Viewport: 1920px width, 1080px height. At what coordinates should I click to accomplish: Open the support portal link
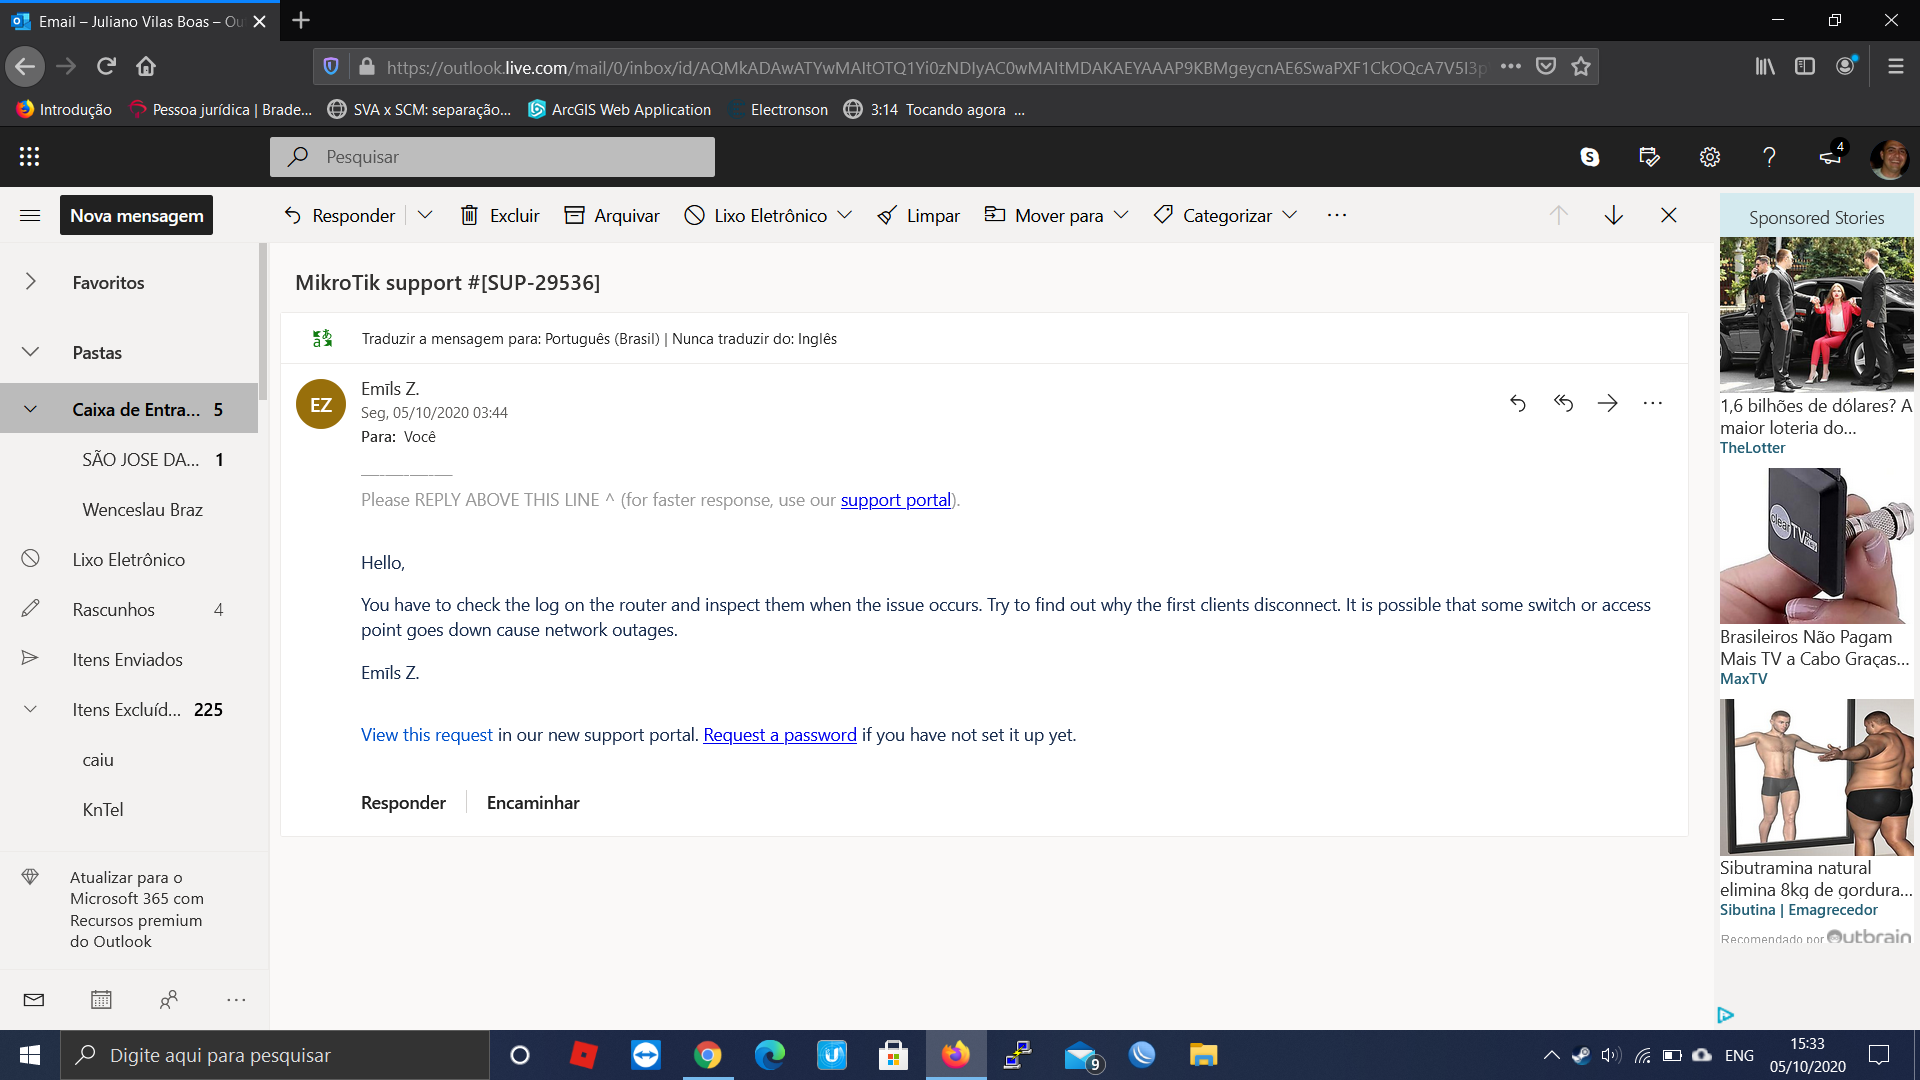tap(895, 500)
